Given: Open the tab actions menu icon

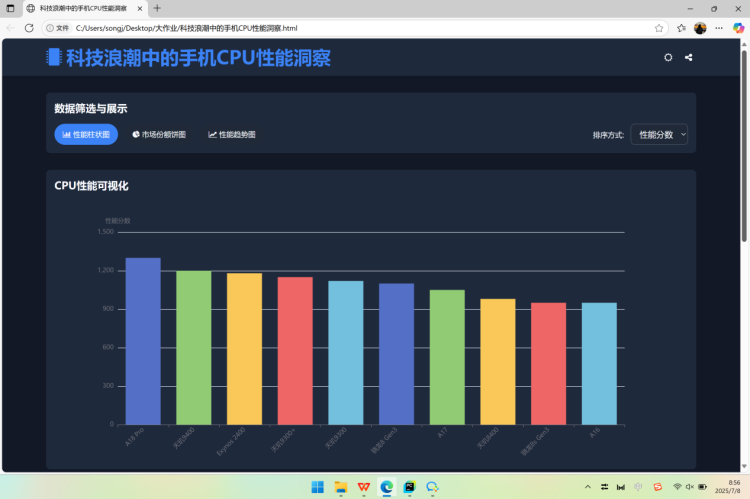Looking at the screenshot, I should click(10, 8).
